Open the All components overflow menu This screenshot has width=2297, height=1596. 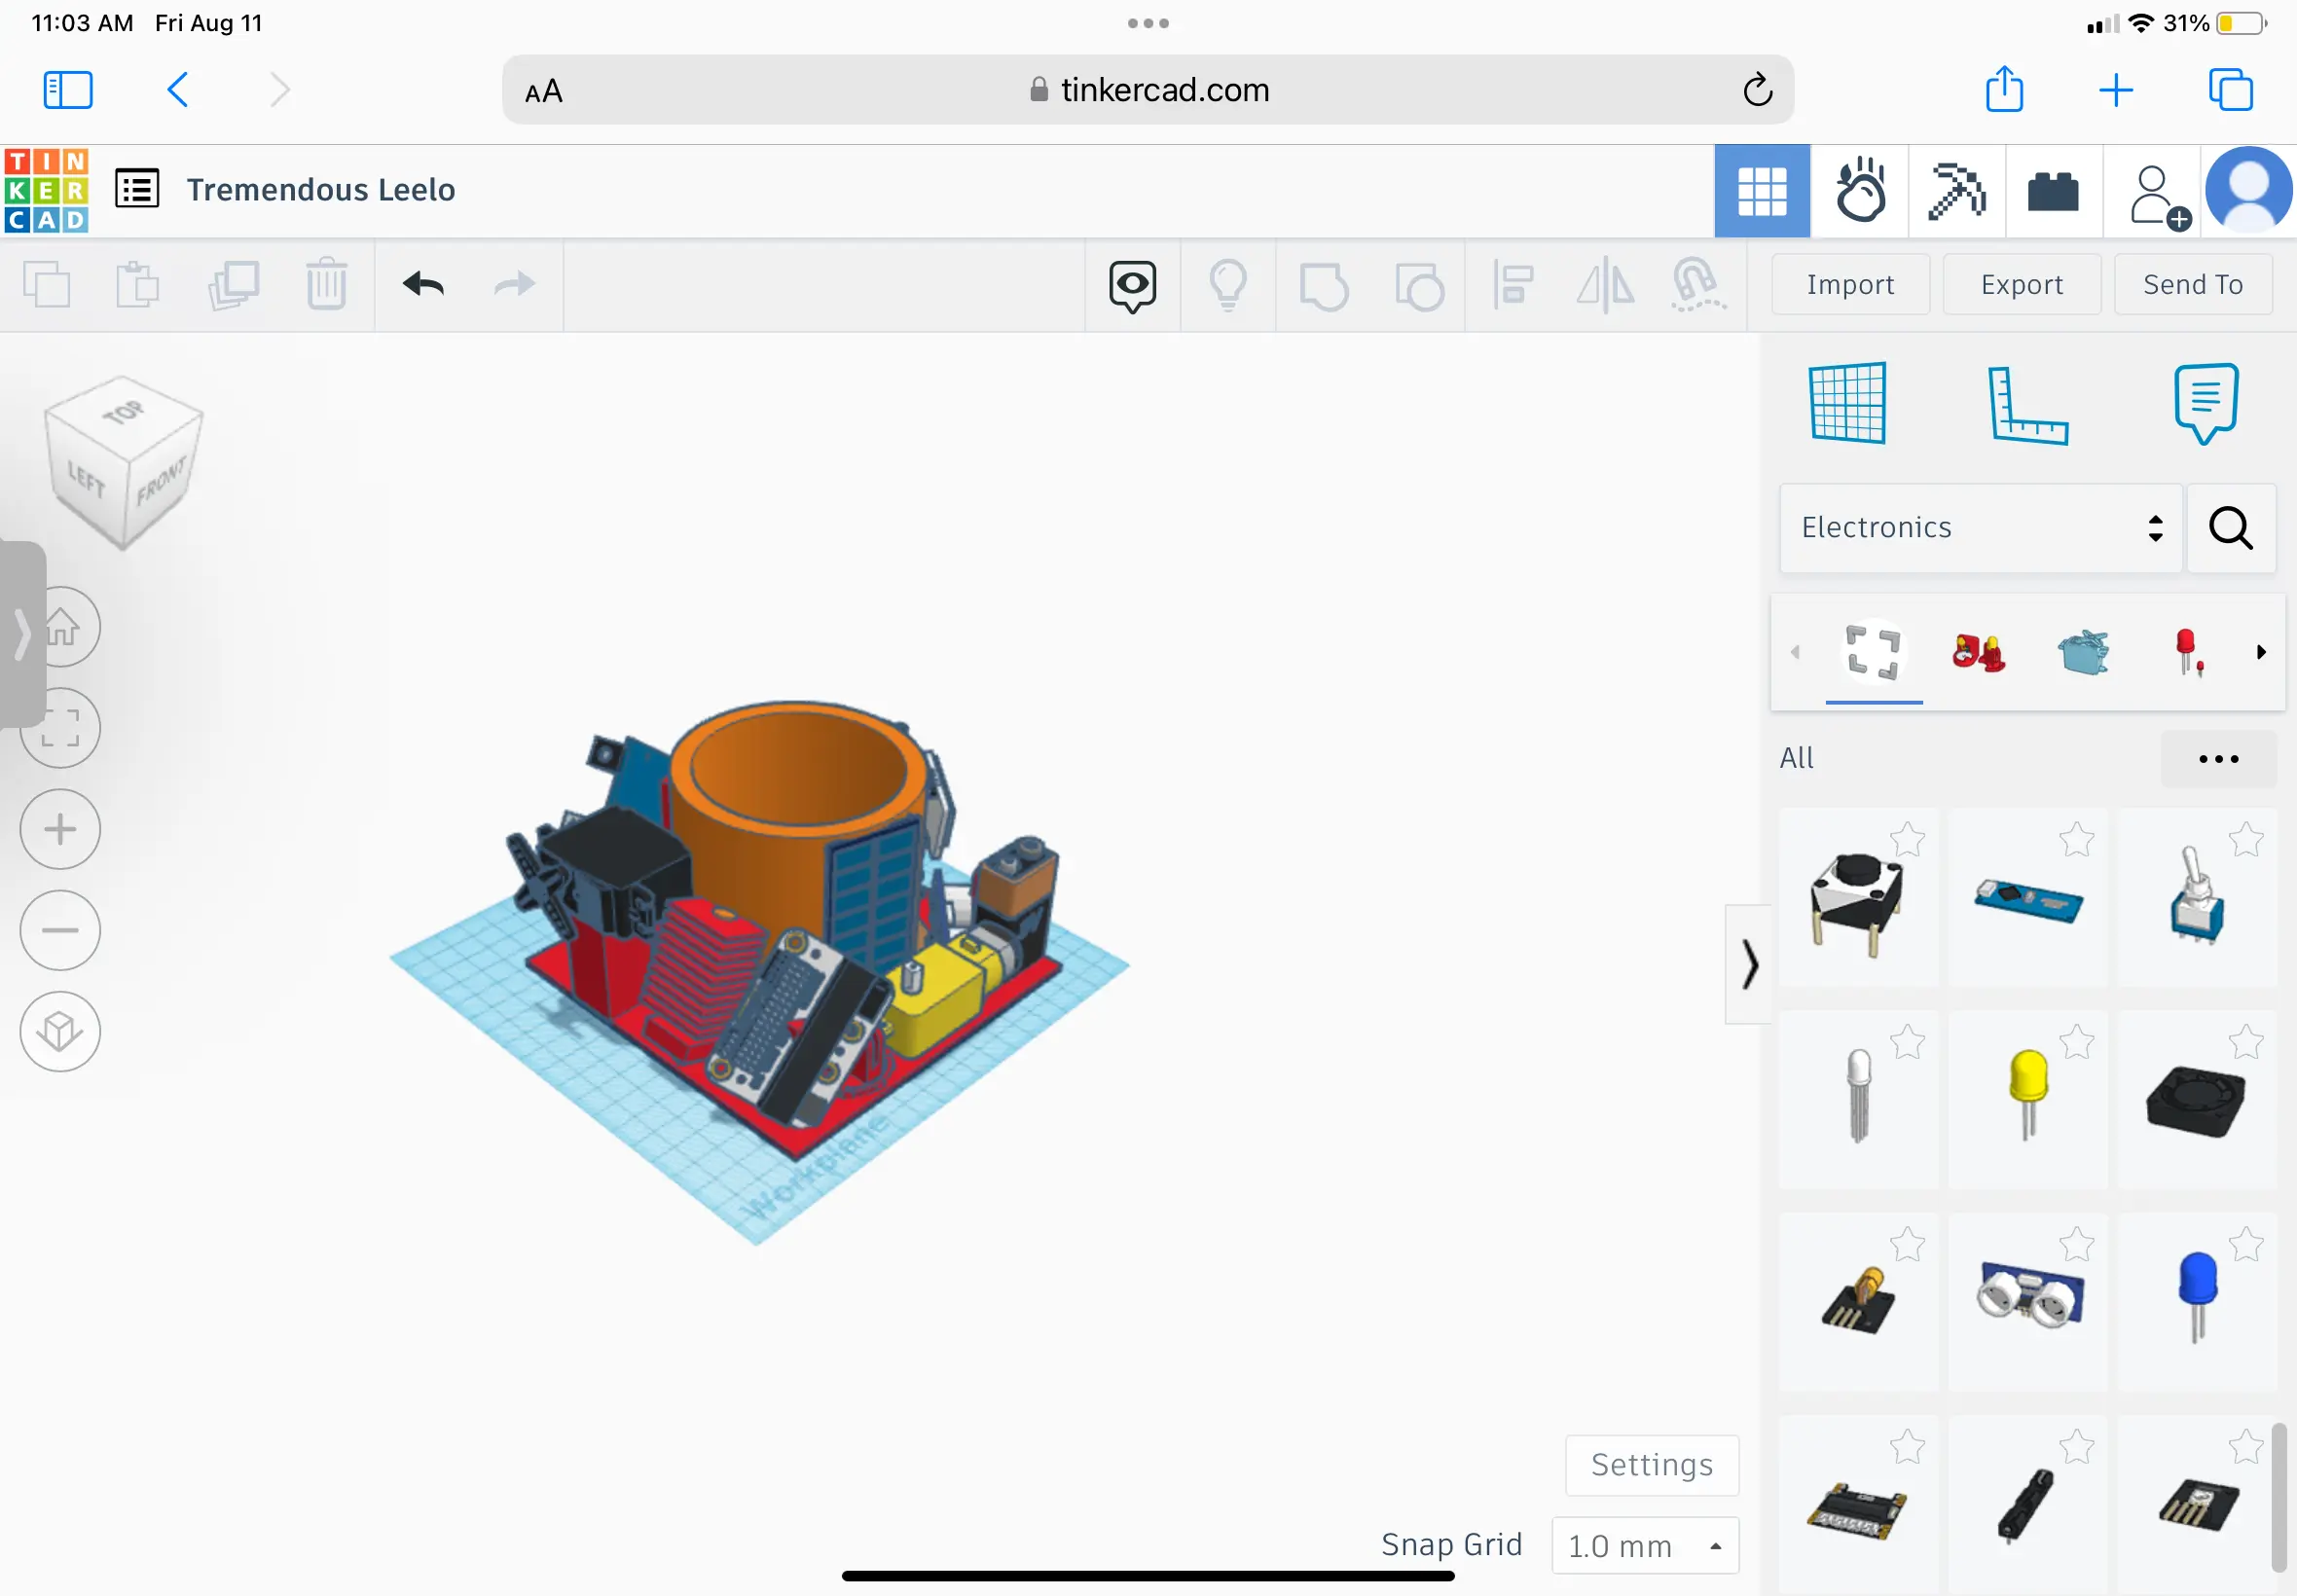(2218, 758)
